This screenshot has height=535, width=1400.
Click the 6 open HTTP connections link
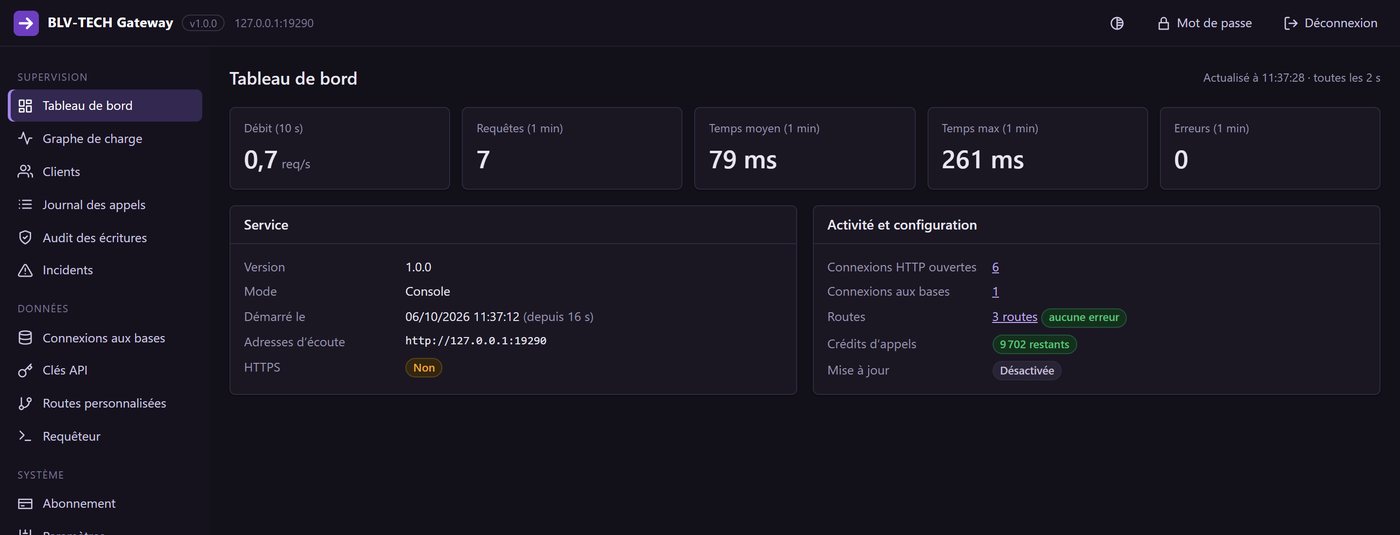tap(995, 267)
